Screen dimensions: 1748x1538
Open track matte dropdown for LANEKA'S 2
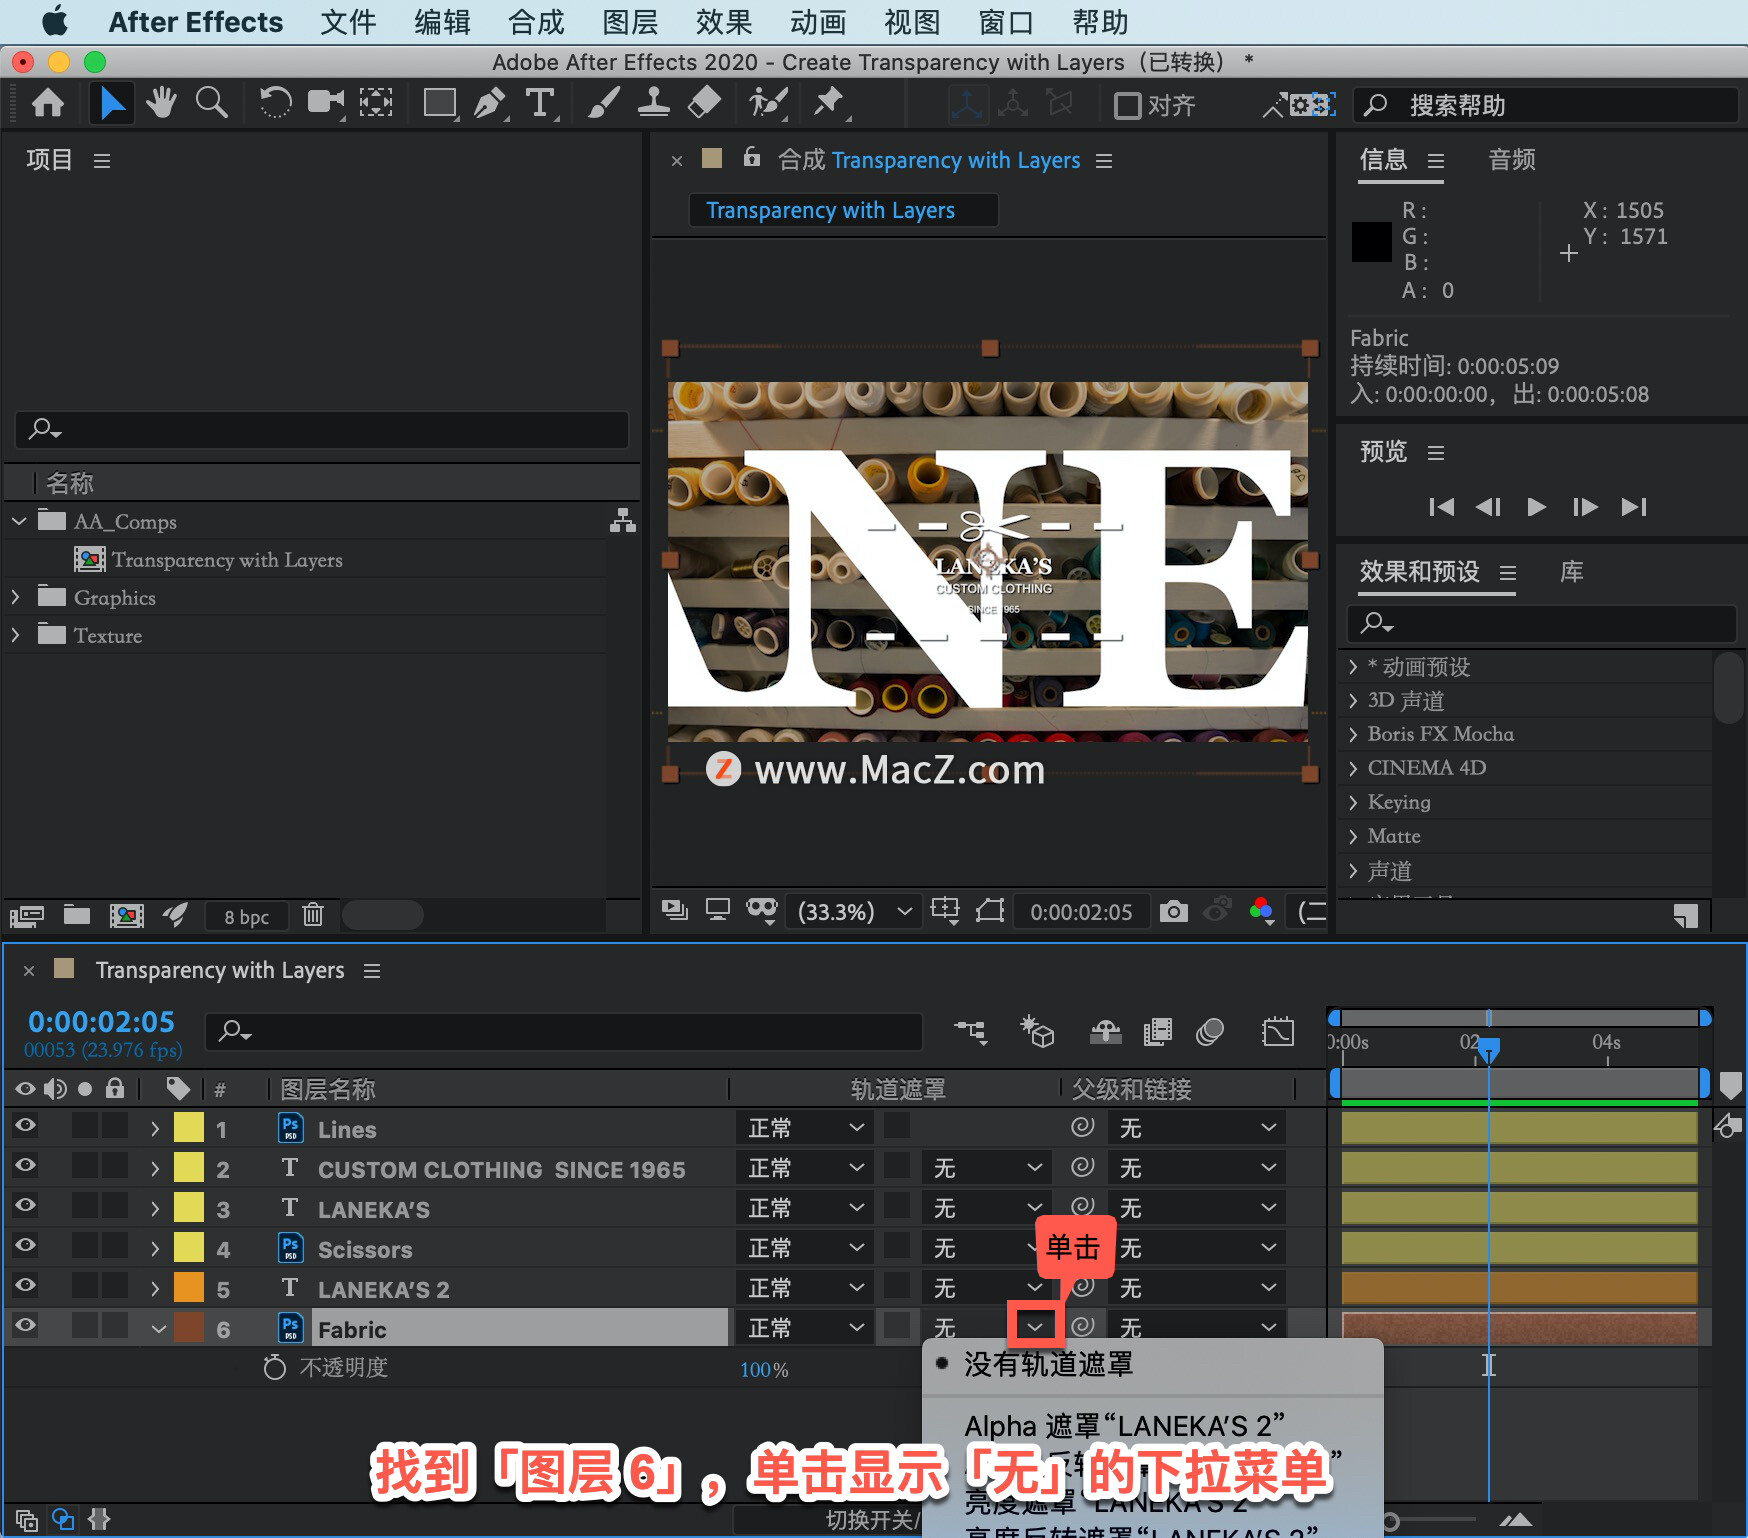click(988, 1288)
